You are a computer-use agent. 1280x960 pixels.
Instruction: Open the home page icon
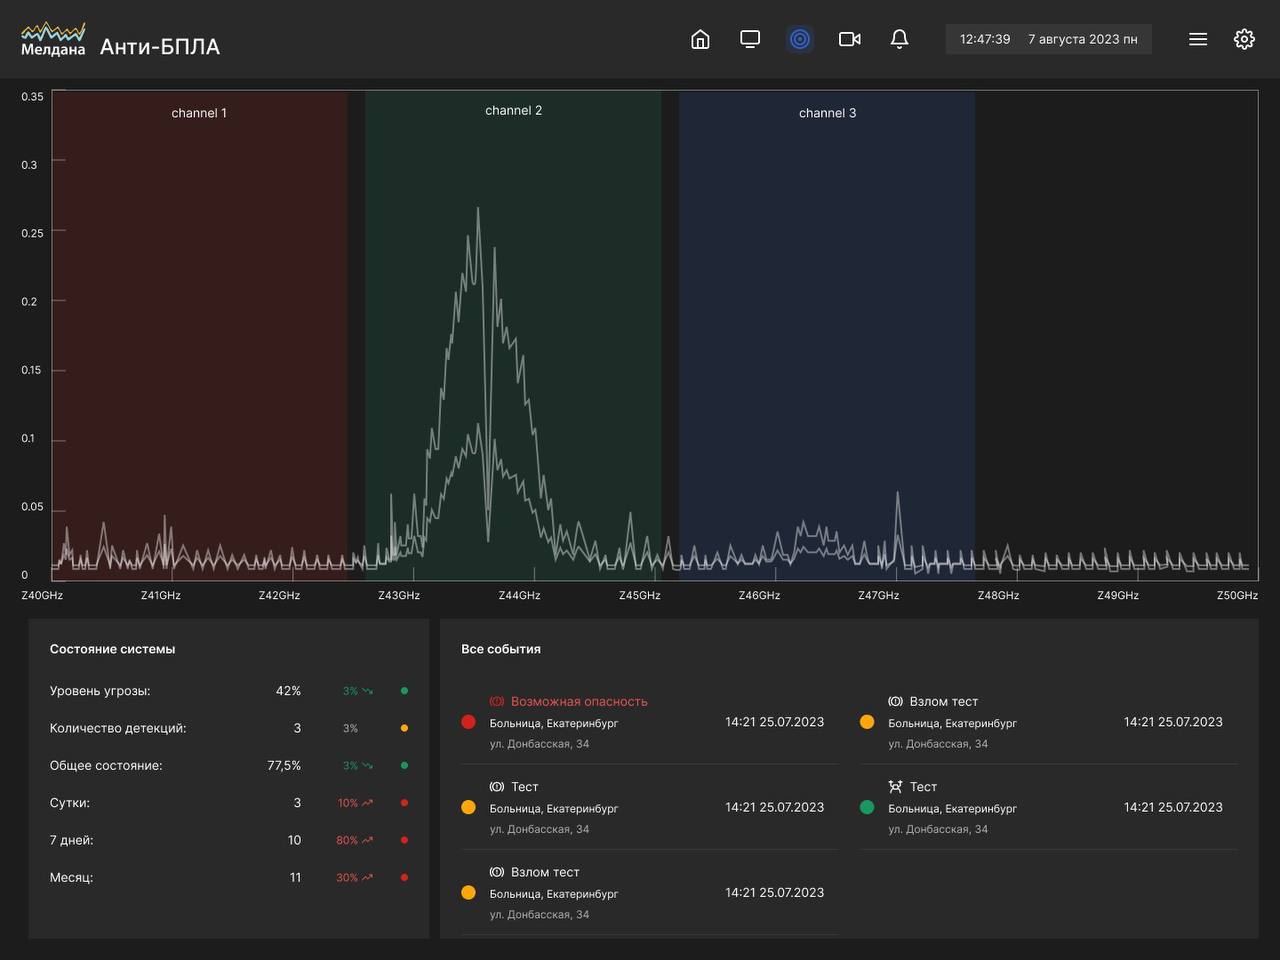tap(700, 39)
